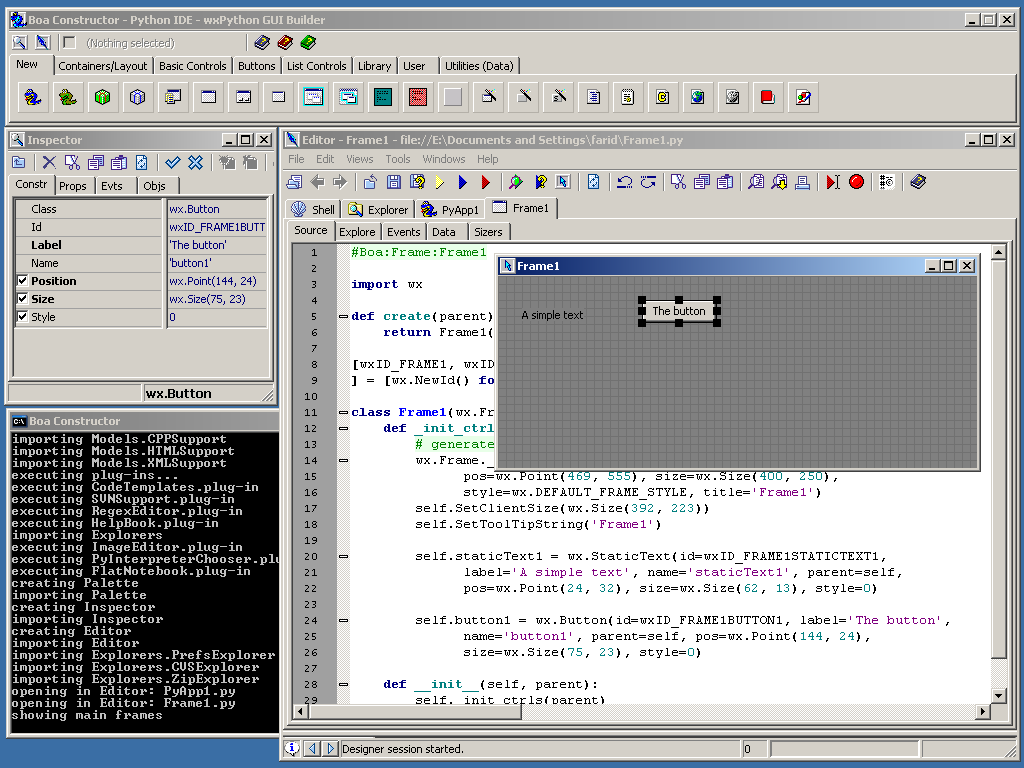Image resolution: width=1024 pixels, height=768 pixels.
Task: Open the blue help book in the palette toolbar
Action: pyautogui.click(x=262, y=43)
